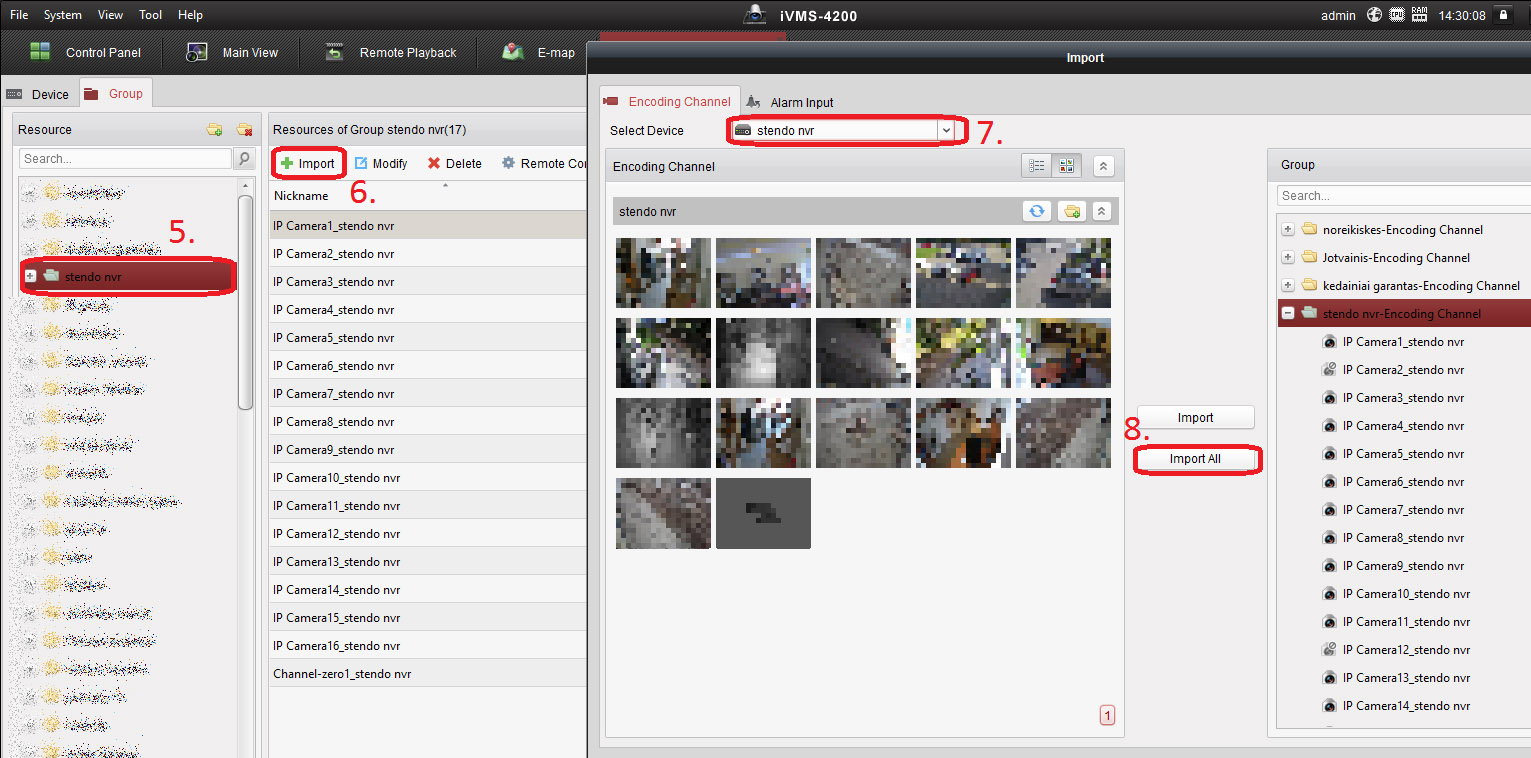Expand noreikiskes-Encoding Channel group
Viewport: 1531px width, 758px height.
pos(1288,230)
